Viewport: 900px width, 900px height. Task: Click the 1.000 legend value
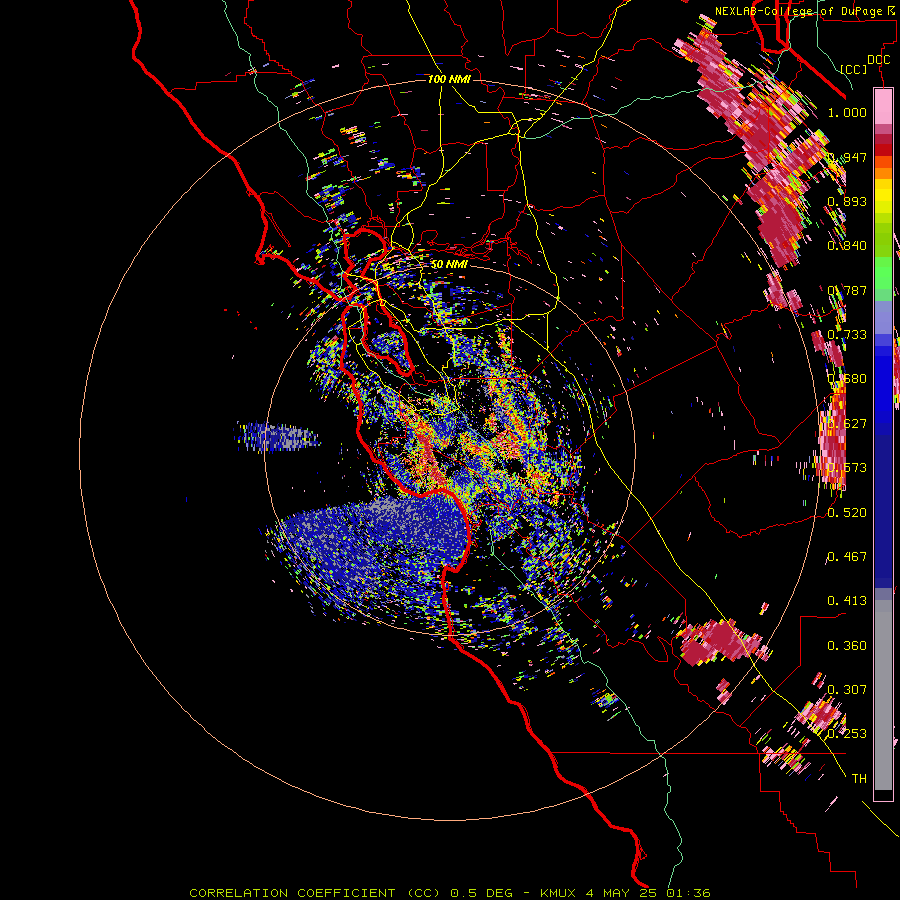click(x=847, y=112)
